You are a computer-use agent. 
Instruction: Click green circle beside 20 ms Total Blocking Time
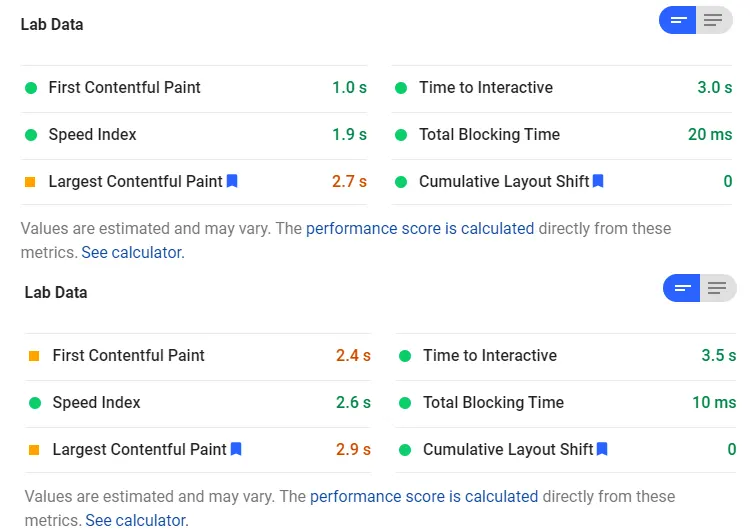pos(401,135)
